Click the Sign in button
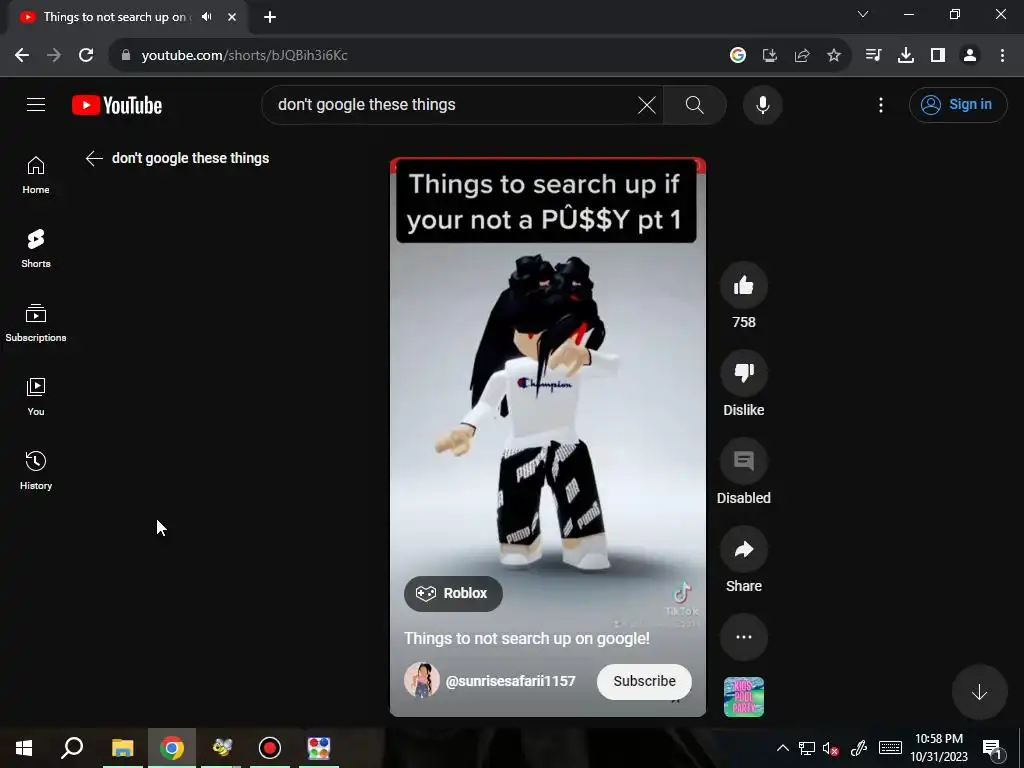 click(957, 104)
